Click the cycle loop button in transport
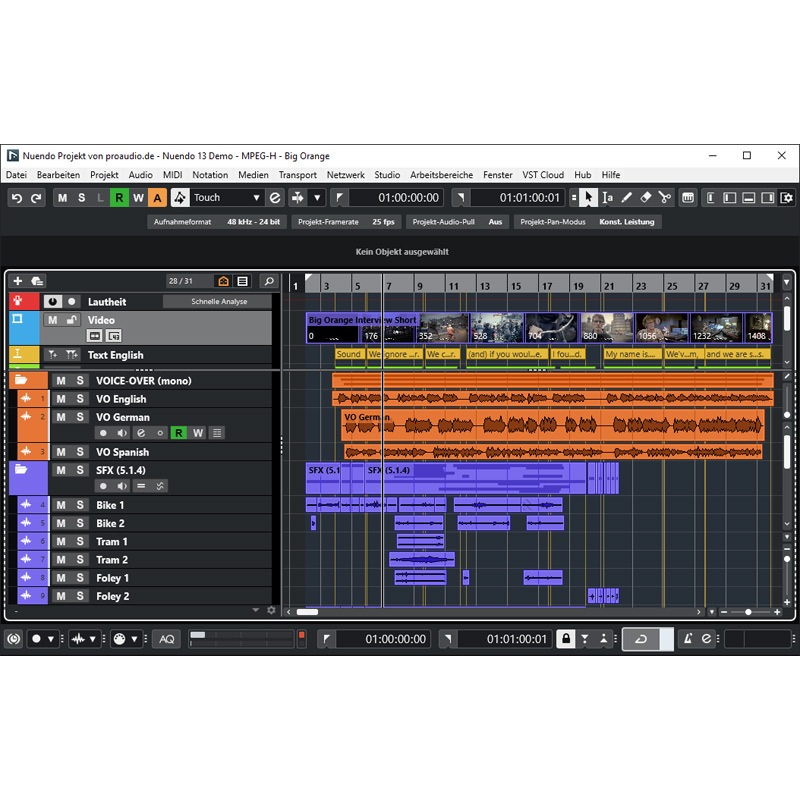This screenshot has width=800, height=800. [x=641, y=639]
